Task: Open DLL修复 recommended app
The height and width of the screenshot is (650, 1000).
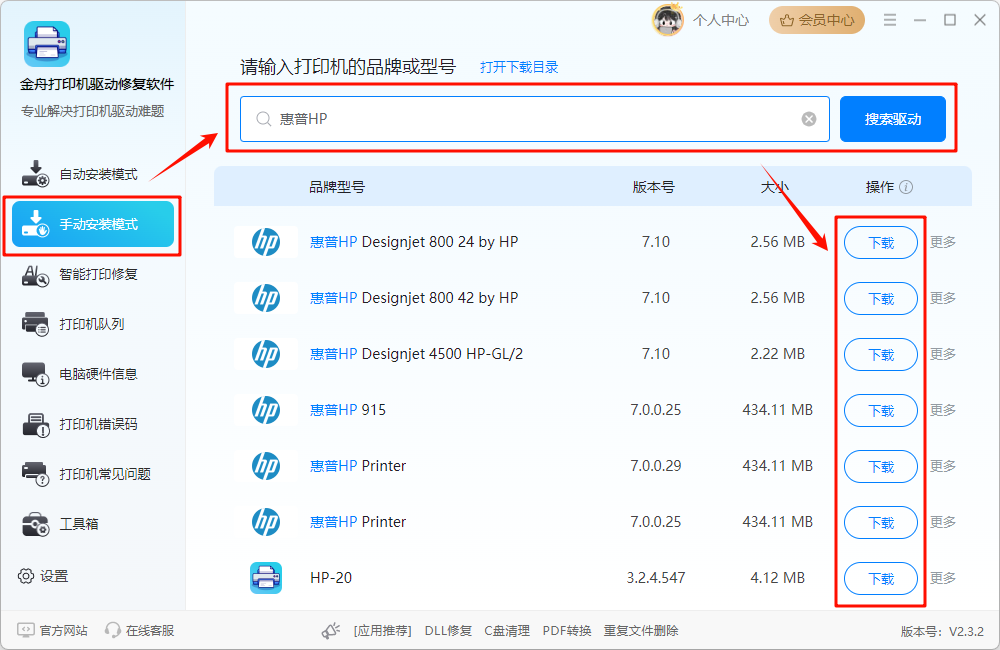Action: coord(448,631)
